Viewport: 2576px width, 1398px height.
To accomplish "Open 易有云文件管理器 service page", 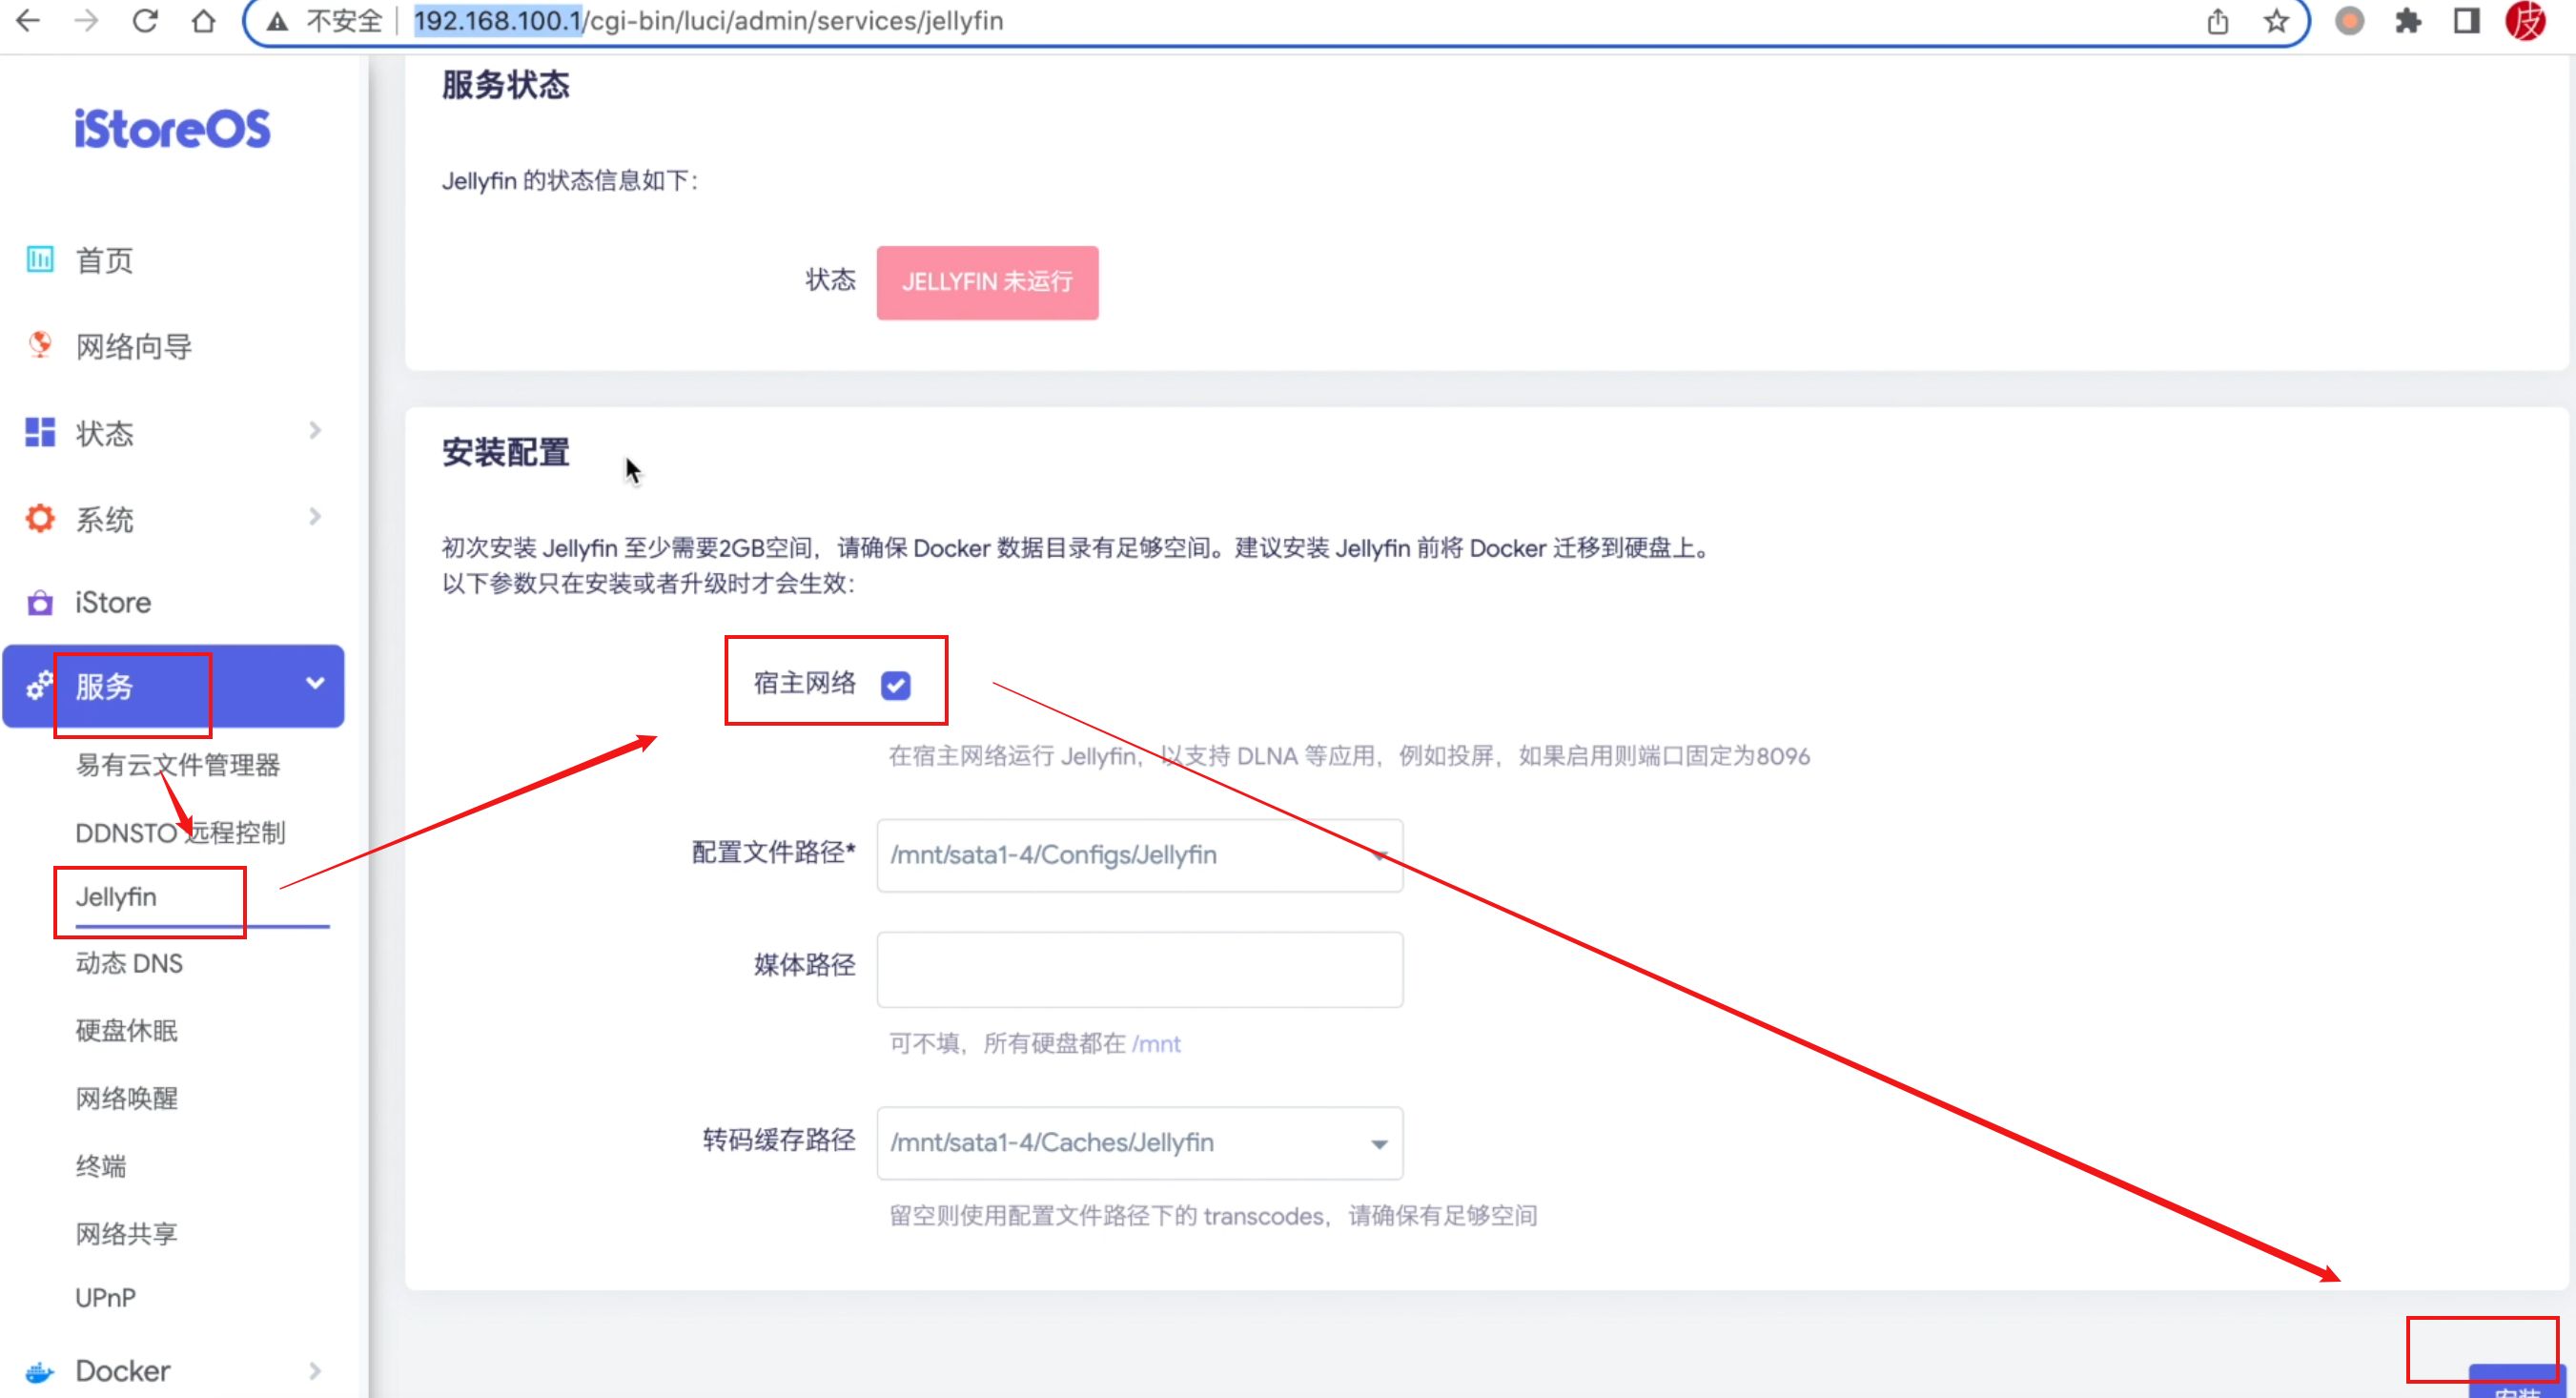I will [x=178, y=765].
